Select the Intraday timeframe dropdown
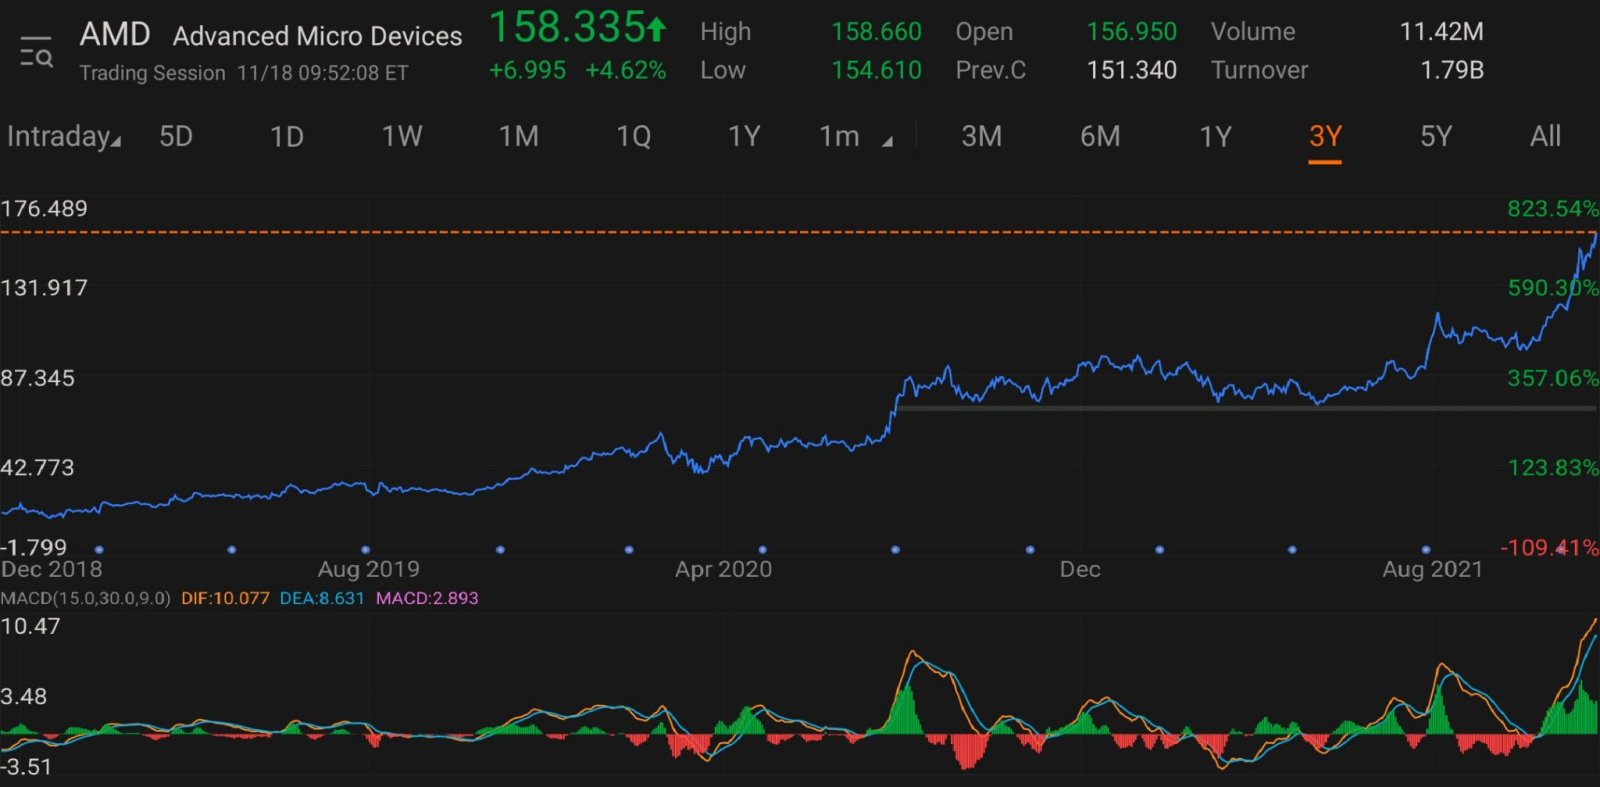The height and width of the screenshot is (787, 1600). click(x=64, y=136)
